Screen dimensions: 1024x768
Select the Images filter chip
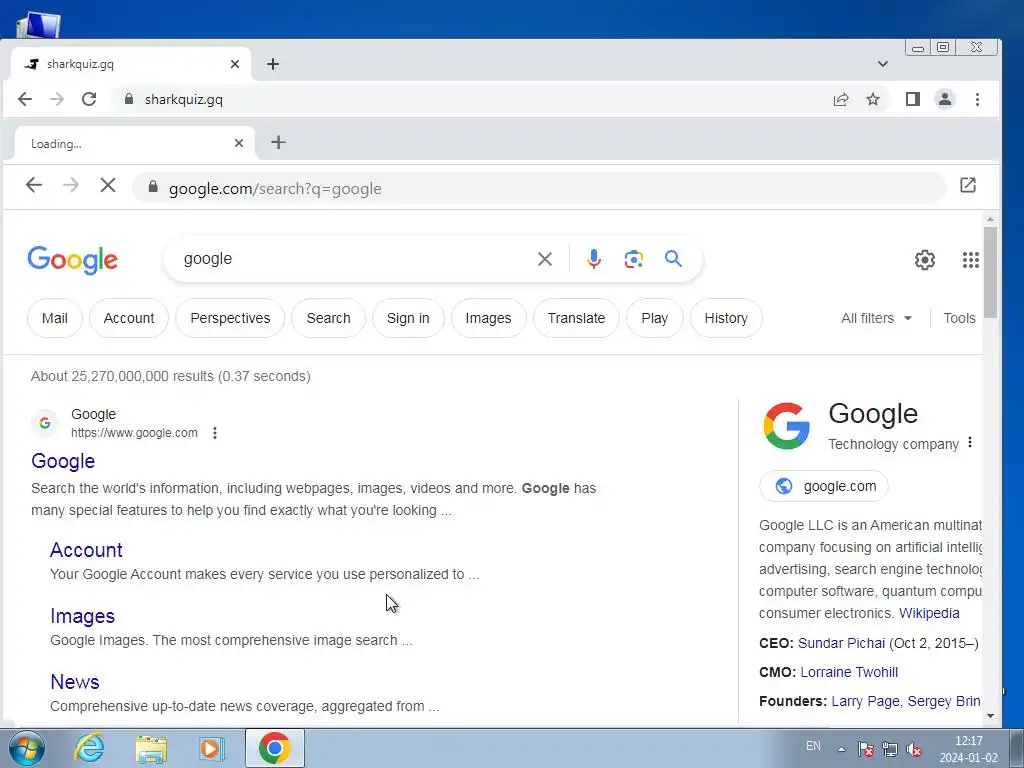tap(488, 318)
